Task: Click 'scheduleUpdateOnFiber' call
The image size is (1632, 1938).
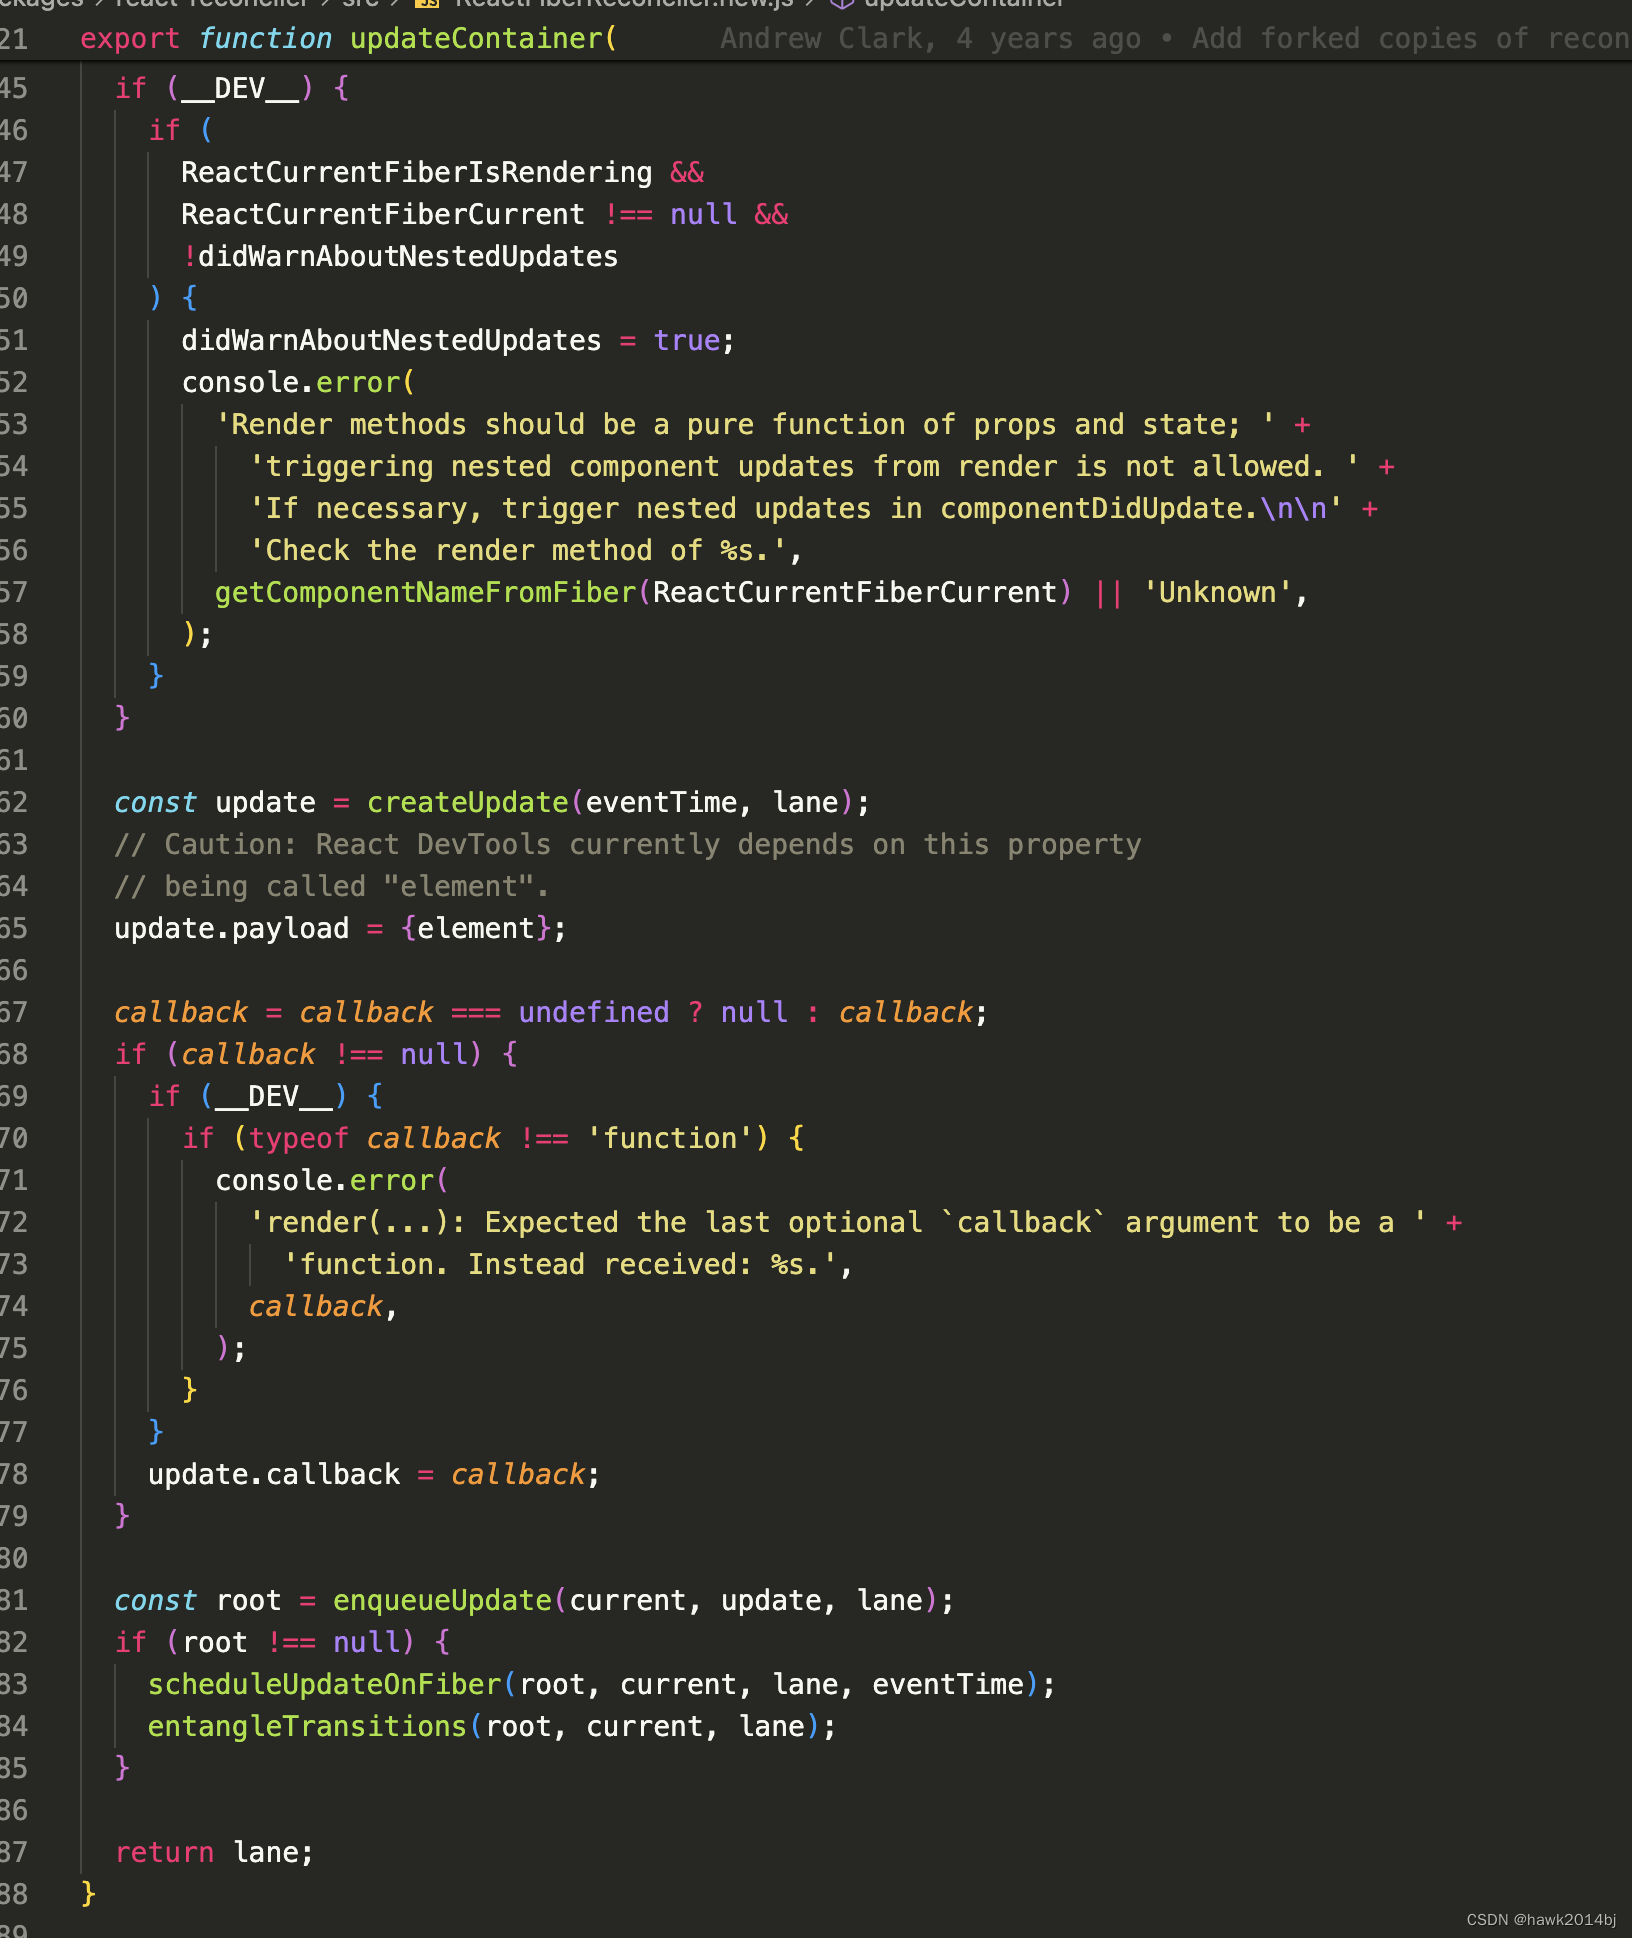Action: click(324, 1684)
